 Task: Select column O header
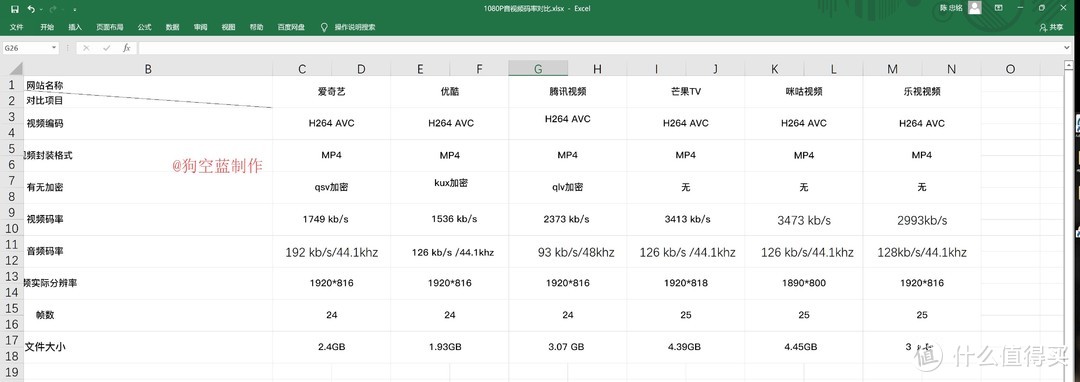tap(1010, 68)
